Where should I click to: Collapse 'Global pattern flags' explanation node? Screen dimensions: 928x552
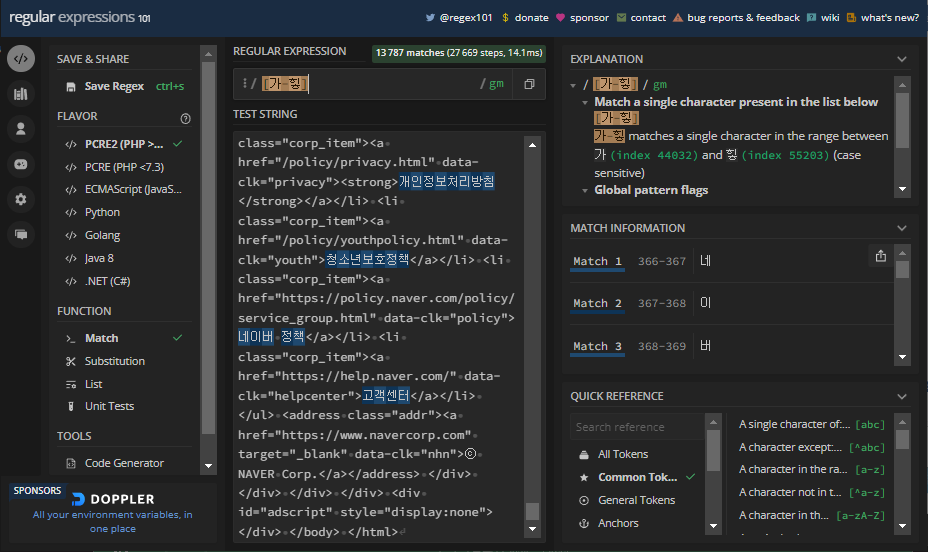585,191
